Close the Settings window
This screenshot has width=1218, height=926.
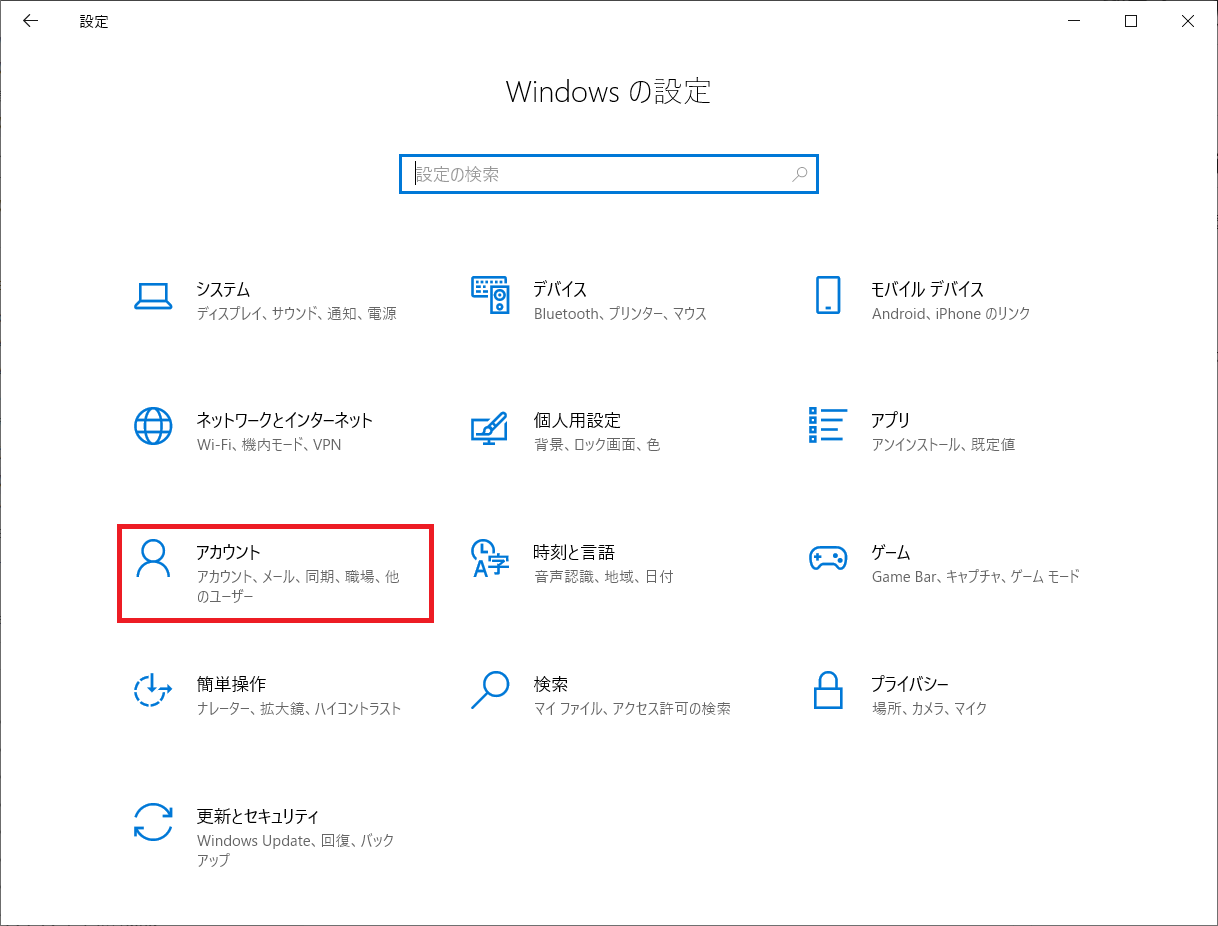1188,21
